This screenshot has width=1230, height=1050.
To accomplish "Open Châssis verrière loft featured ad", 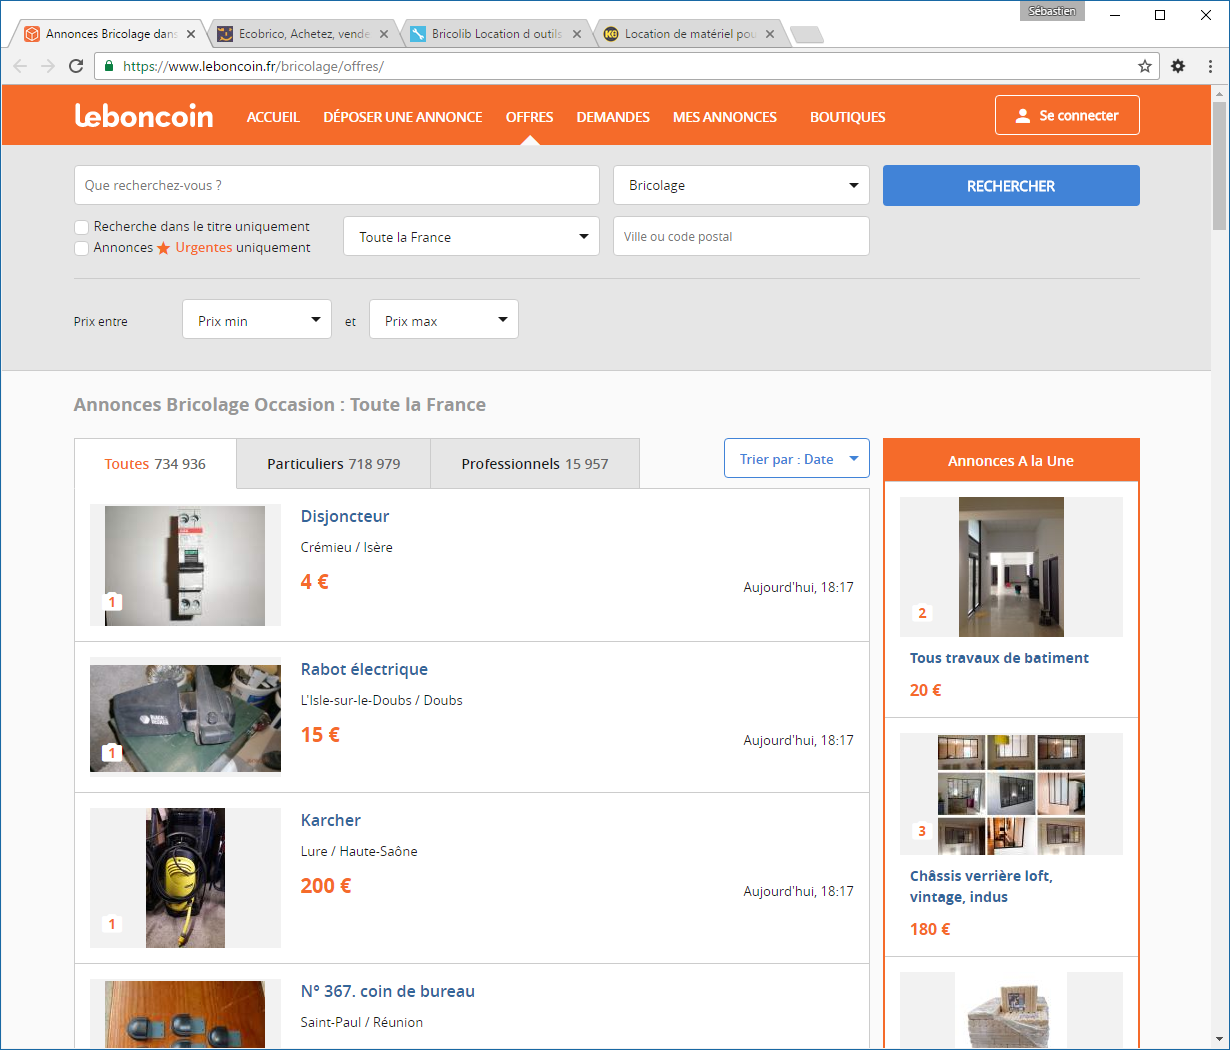I will [x=981, y=886].
